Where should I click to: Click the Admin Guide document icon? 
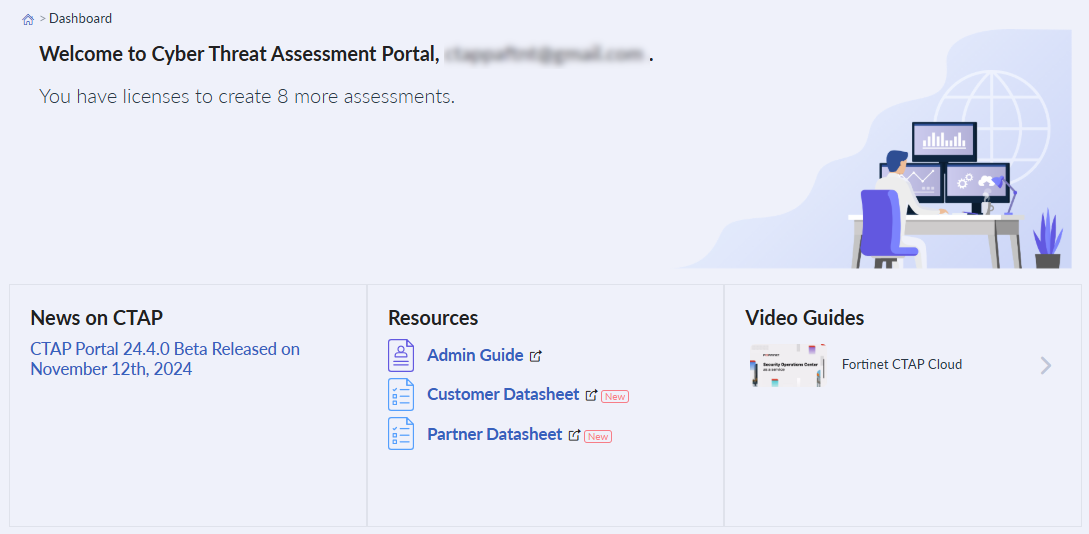click(401, 356)
